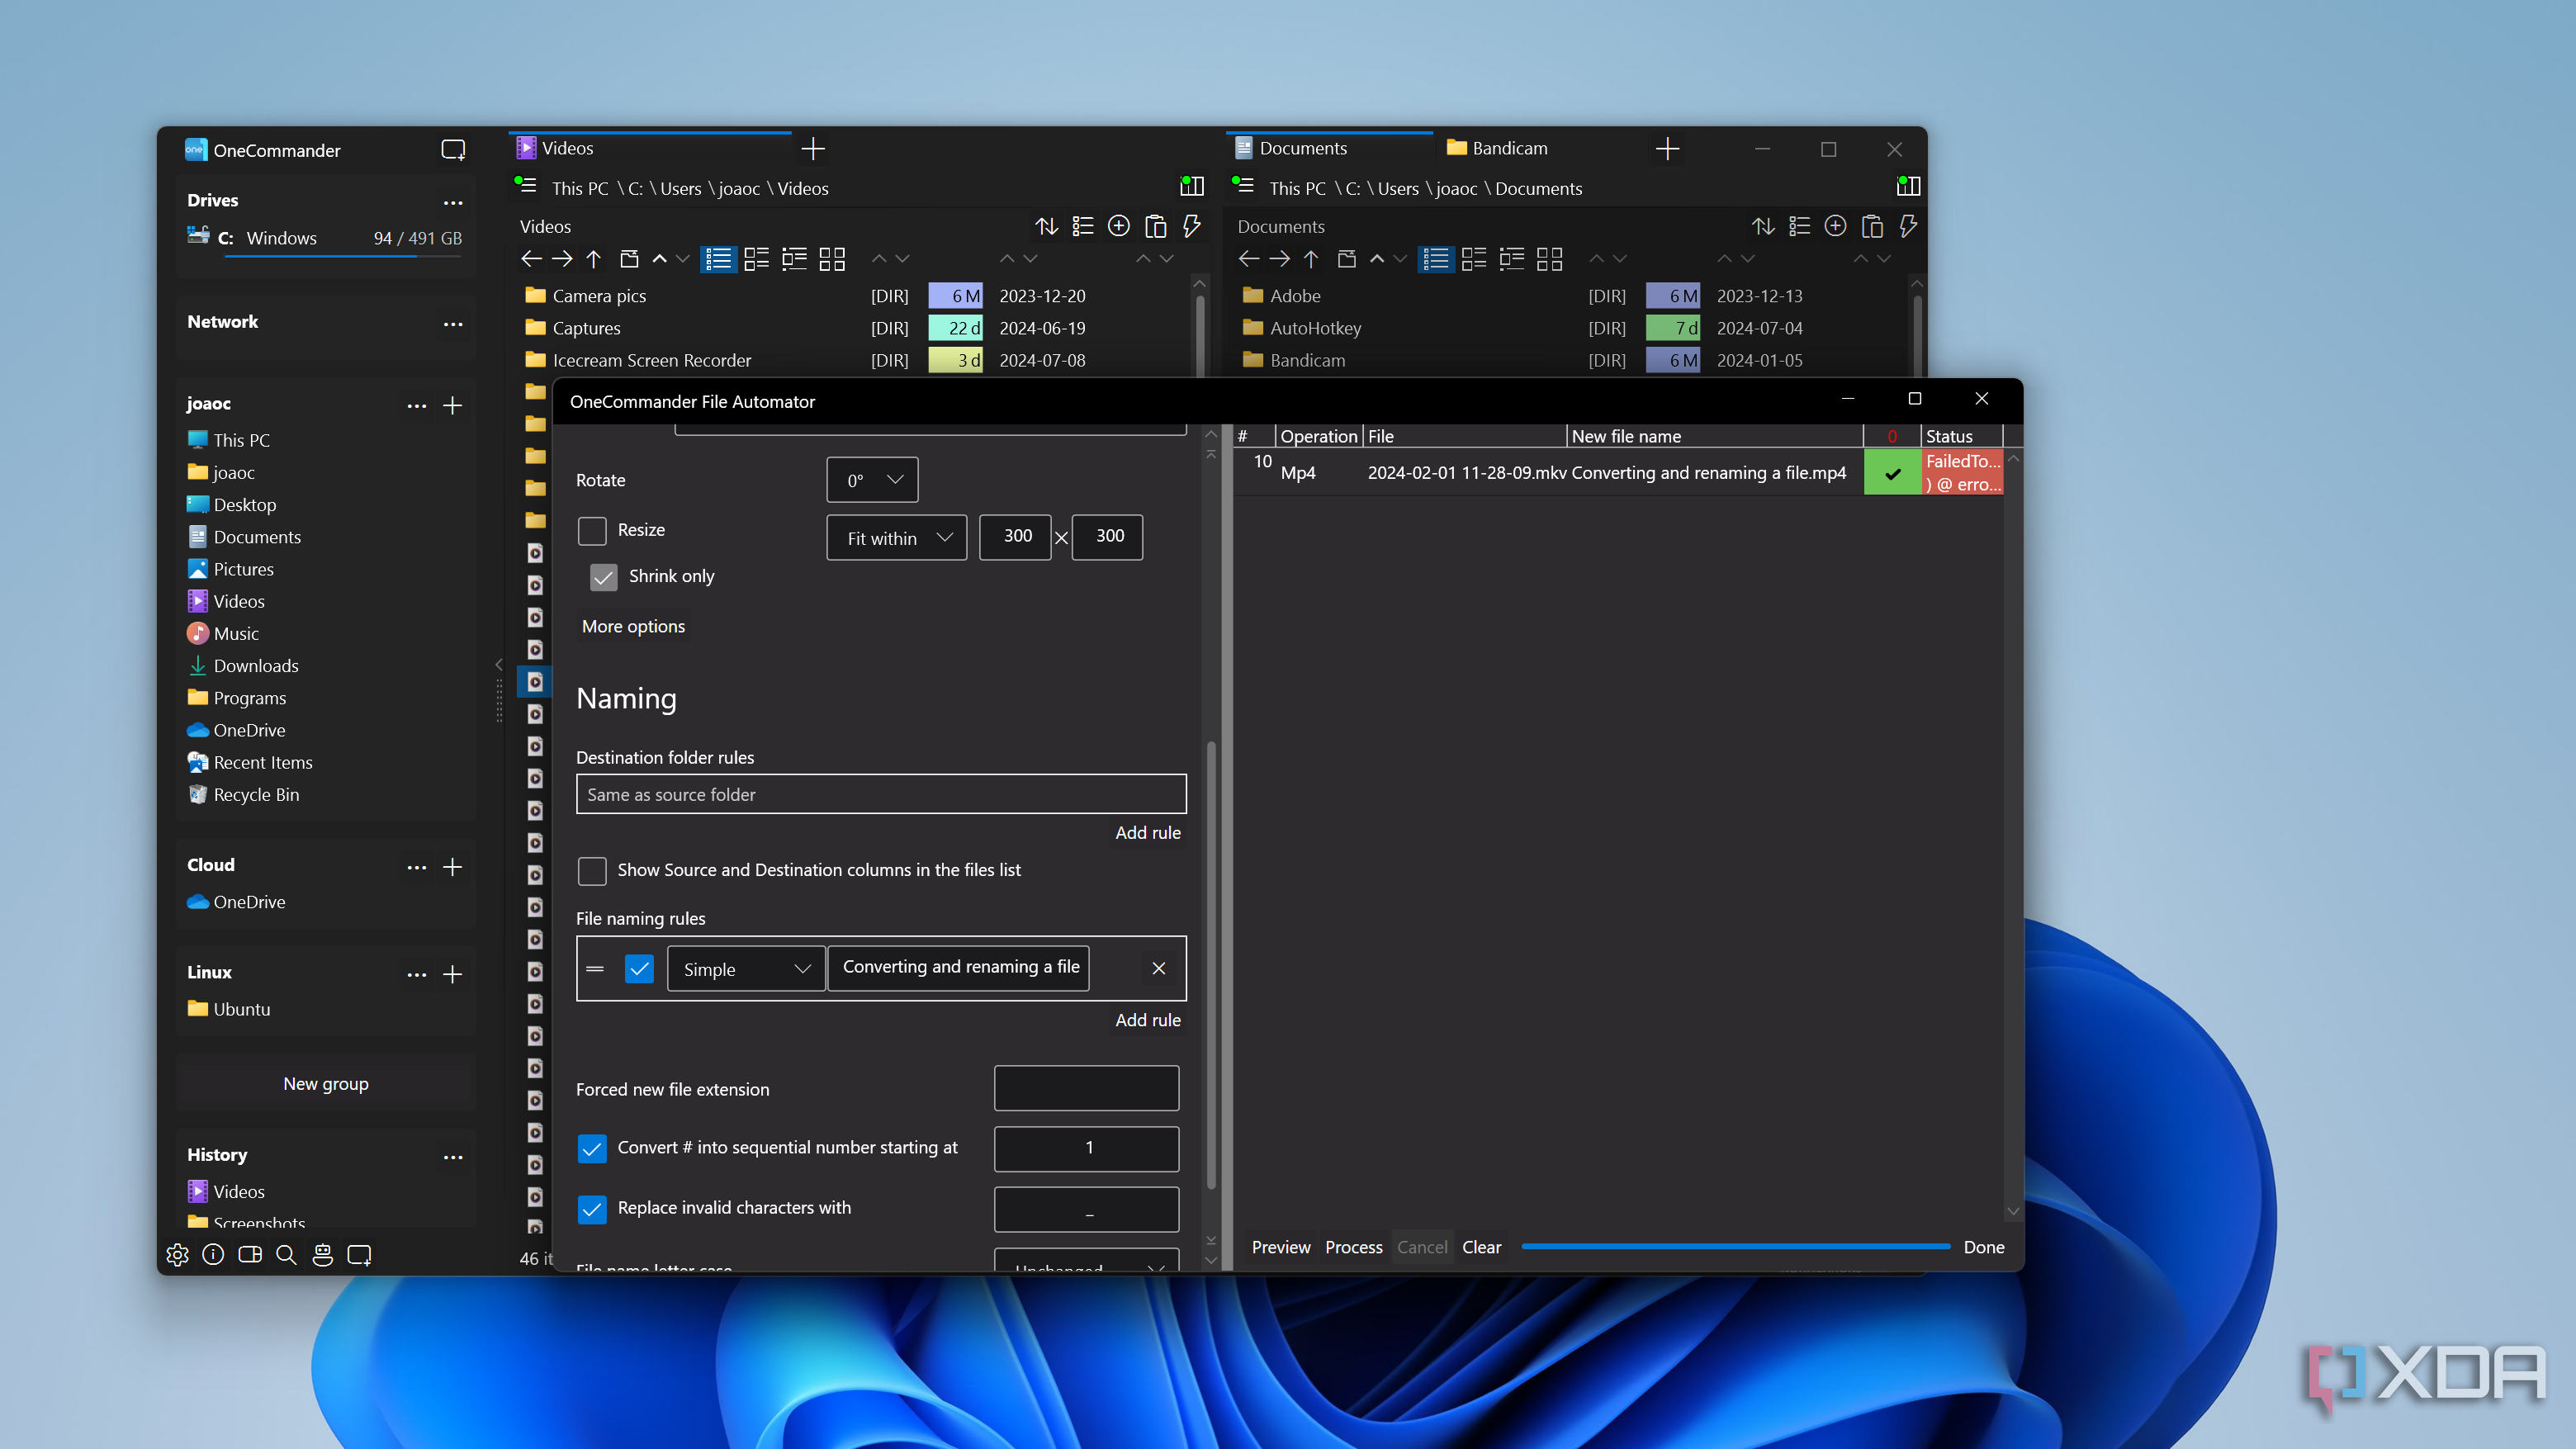This screenshot has height=1449, width=2576.
Task: Click the Preview button
Action: pyautogui.click(x=1281, y=1247)
